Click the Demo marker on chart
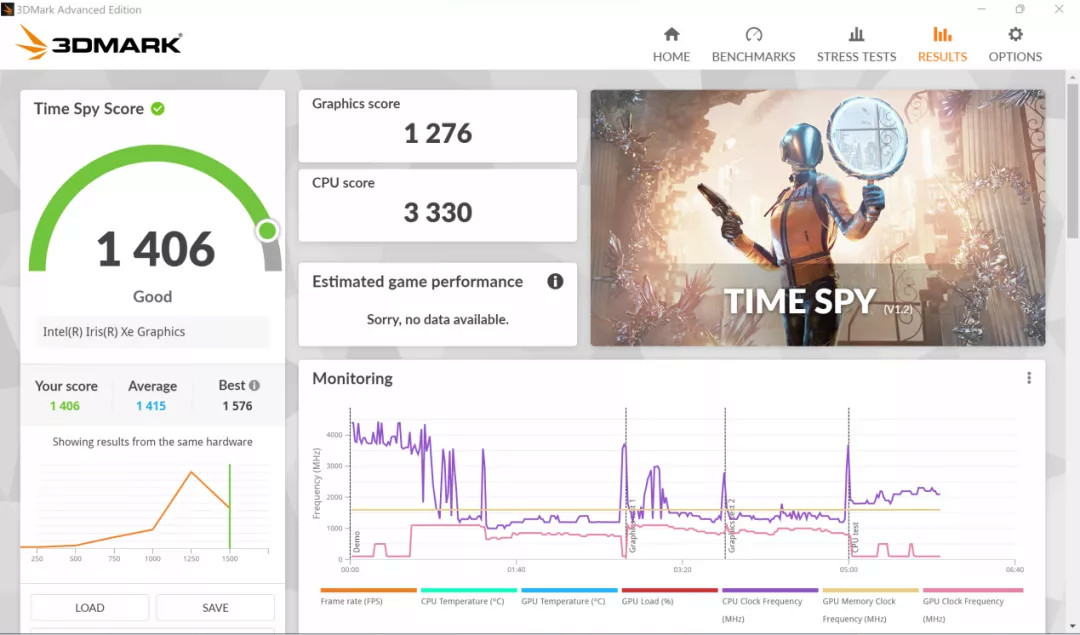Screen dimensions: 1080x635 pyautogui.click(x=357, y=542)
